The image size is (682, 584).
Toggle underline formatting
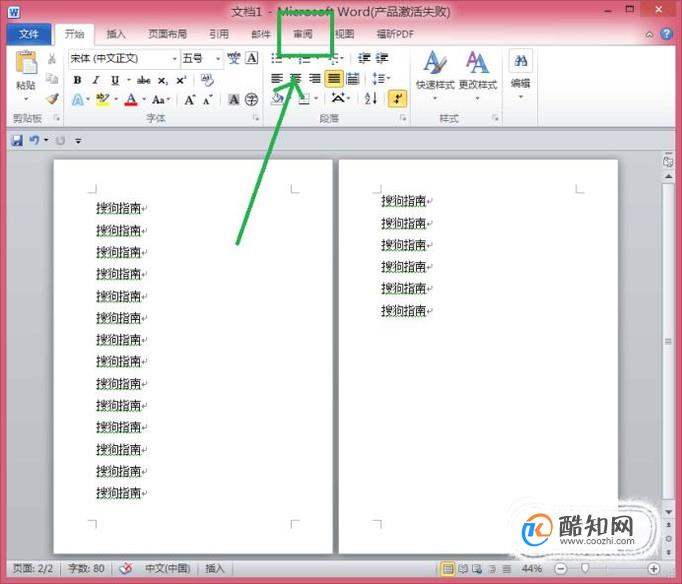pos(115,80)
